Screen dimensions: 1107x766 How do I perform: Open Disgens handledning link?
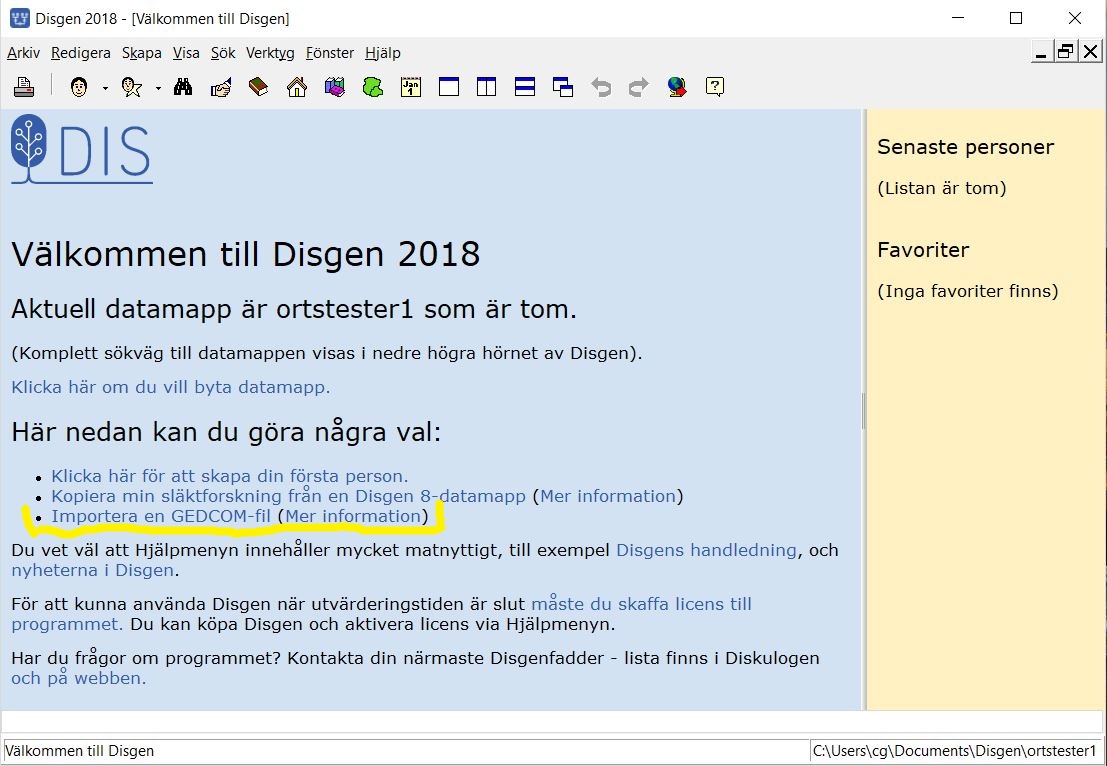706,550
